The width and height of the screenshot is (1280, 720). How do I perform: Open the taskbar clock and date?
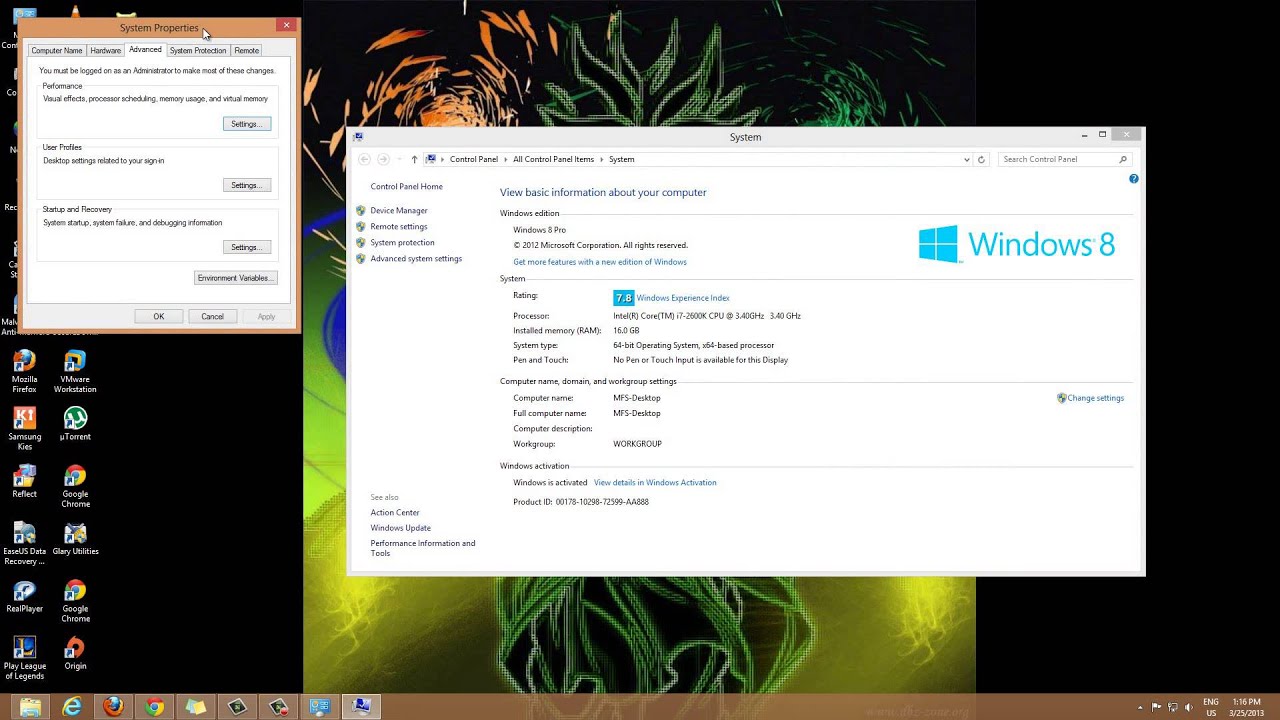click(1247, 707)
